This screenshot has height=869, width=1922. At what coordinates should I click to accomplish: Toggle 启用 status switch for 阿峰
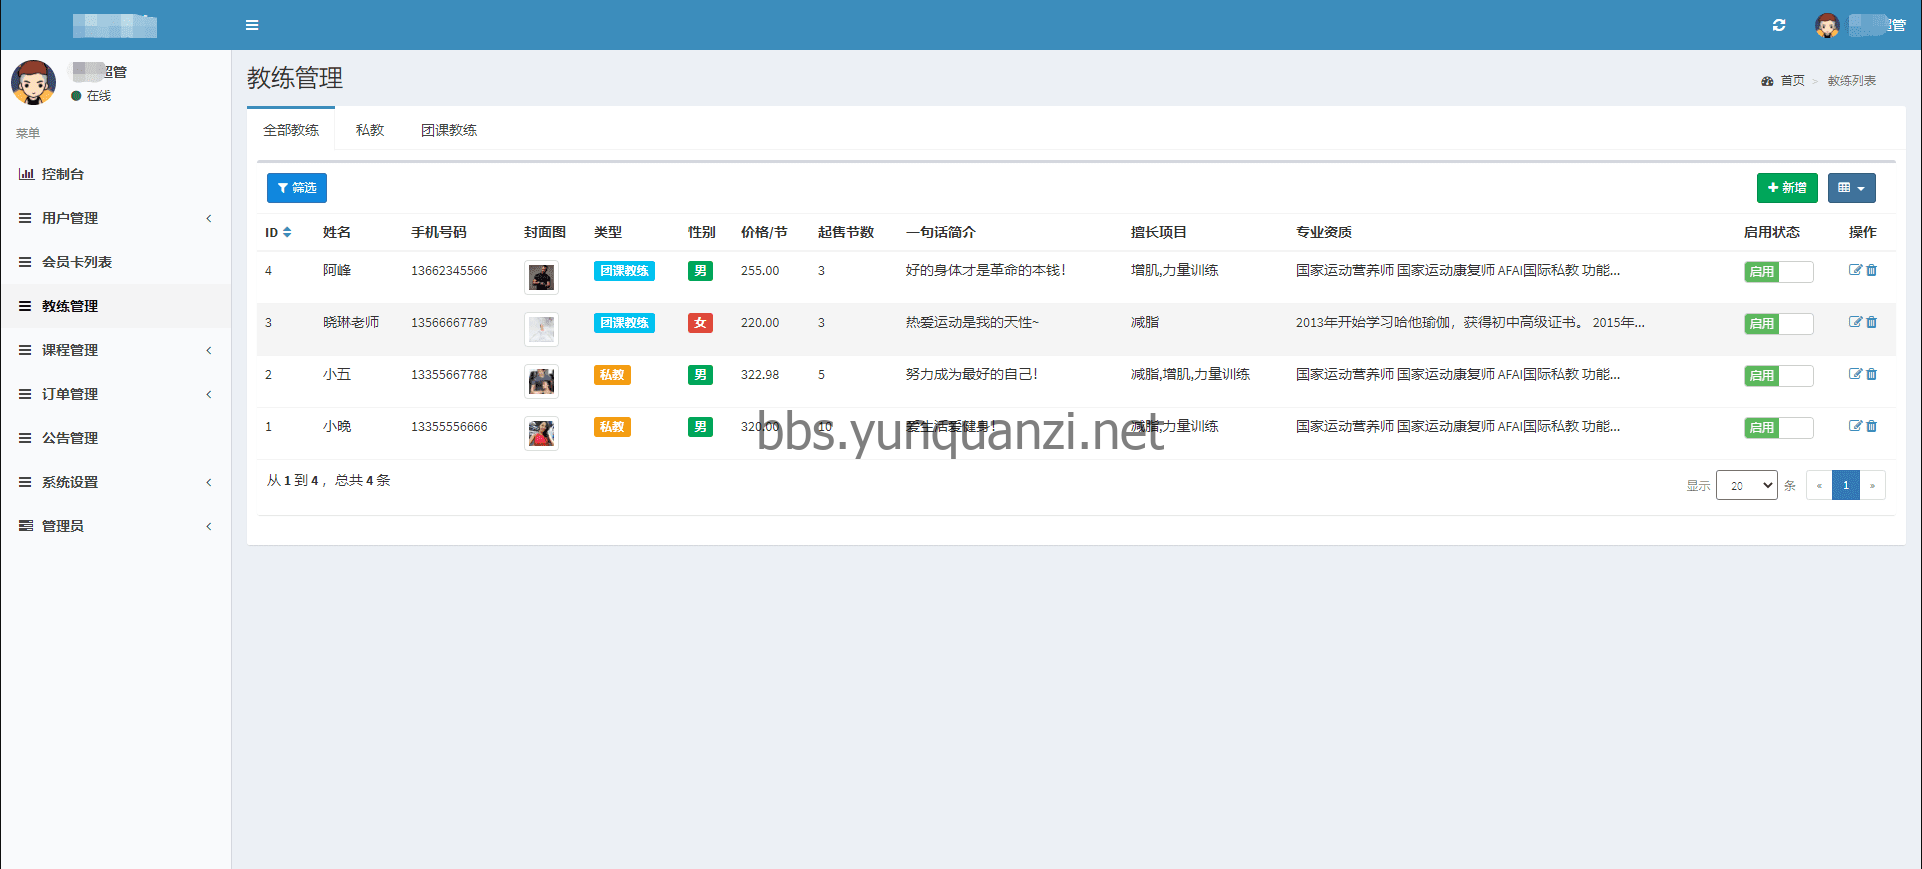tap(1778, 271)
